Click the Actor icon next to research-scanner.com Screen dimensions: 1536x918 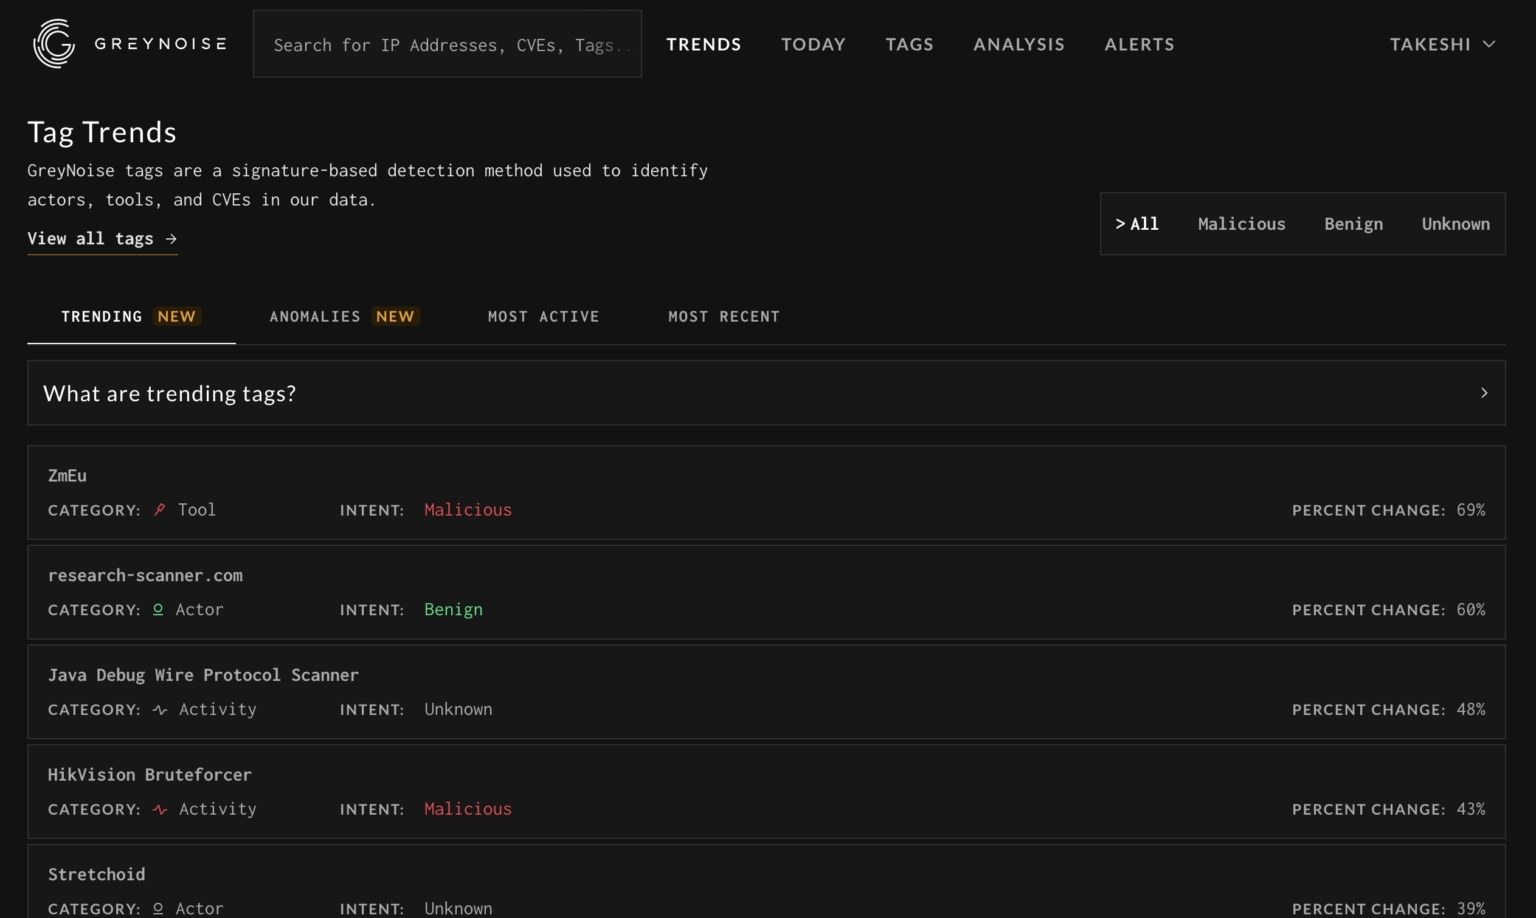pyautogui.click(x=159, y=609)
